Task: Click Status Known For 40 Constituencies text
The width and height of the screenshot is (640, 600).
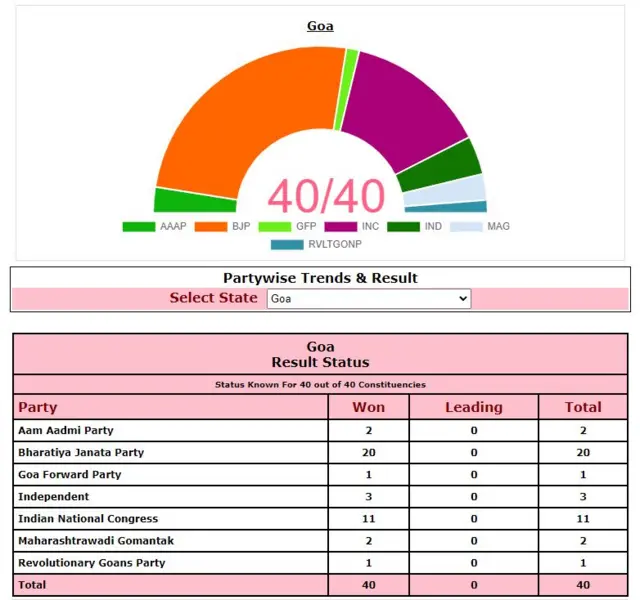Action: pyautogui.click(x=320, y=384)
